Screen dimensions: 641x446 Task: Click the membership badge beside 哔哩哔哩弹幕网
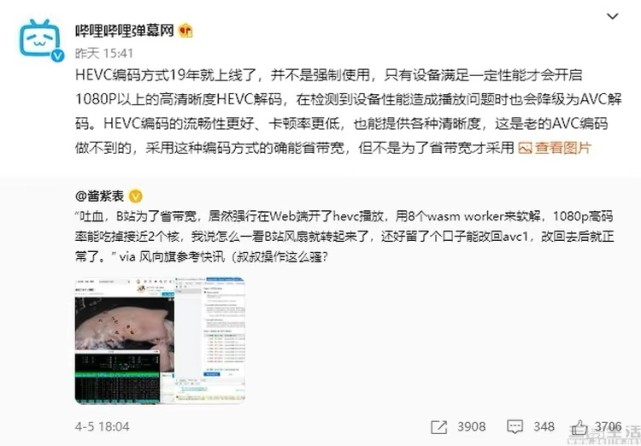[x=186, y=31]
